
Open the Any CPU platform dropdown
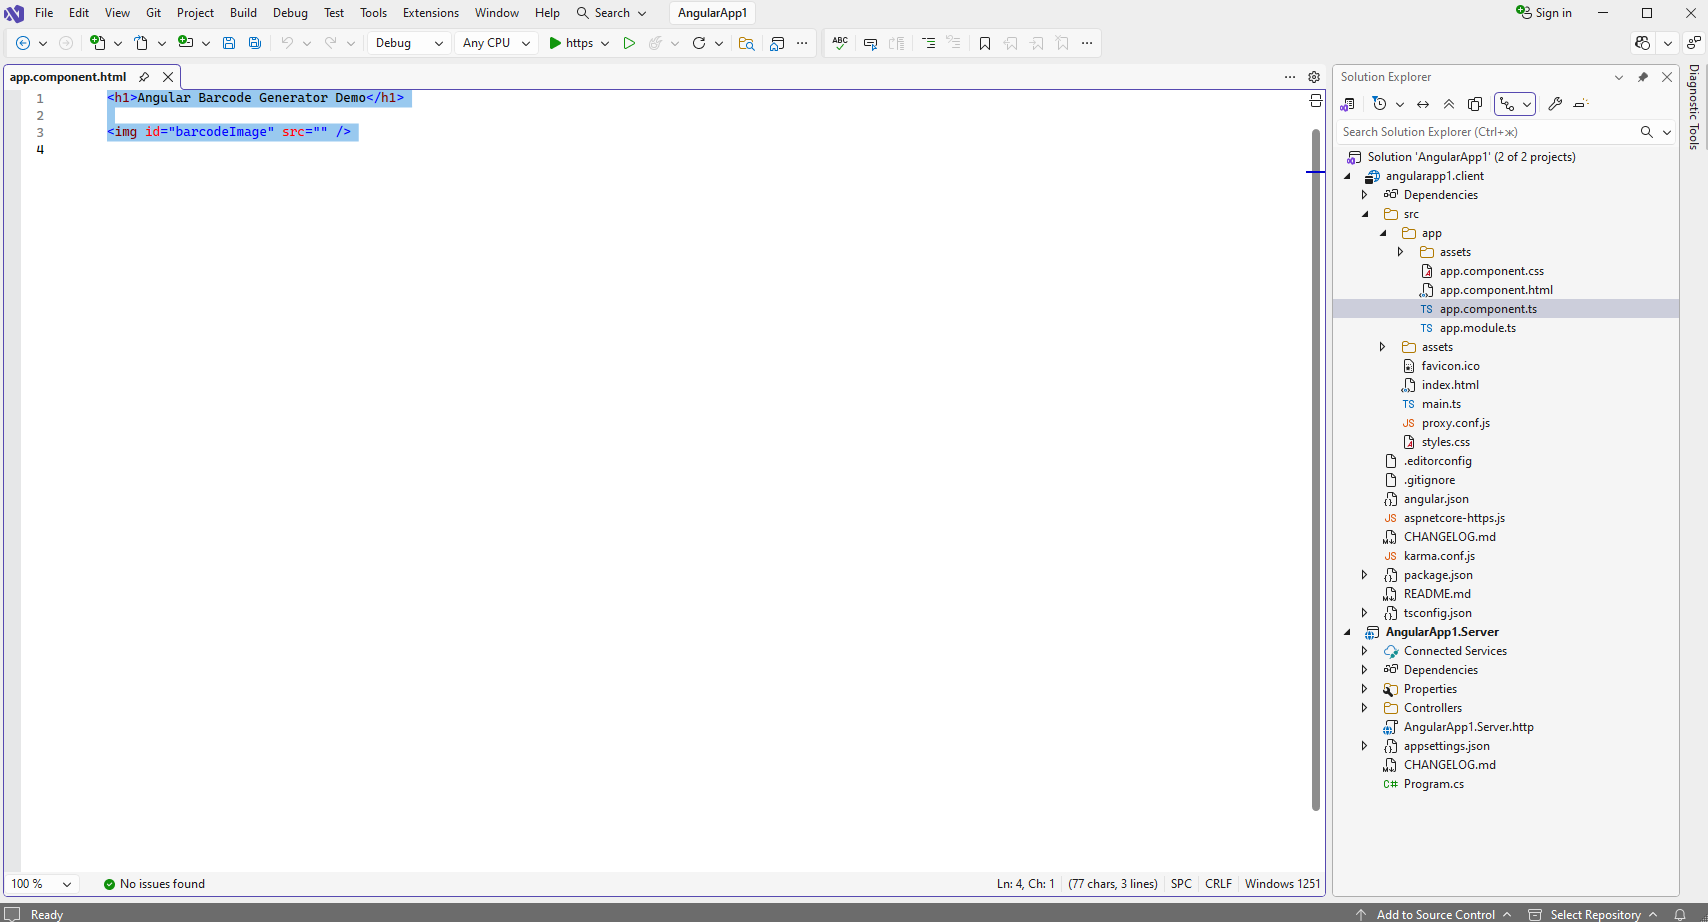496,43
